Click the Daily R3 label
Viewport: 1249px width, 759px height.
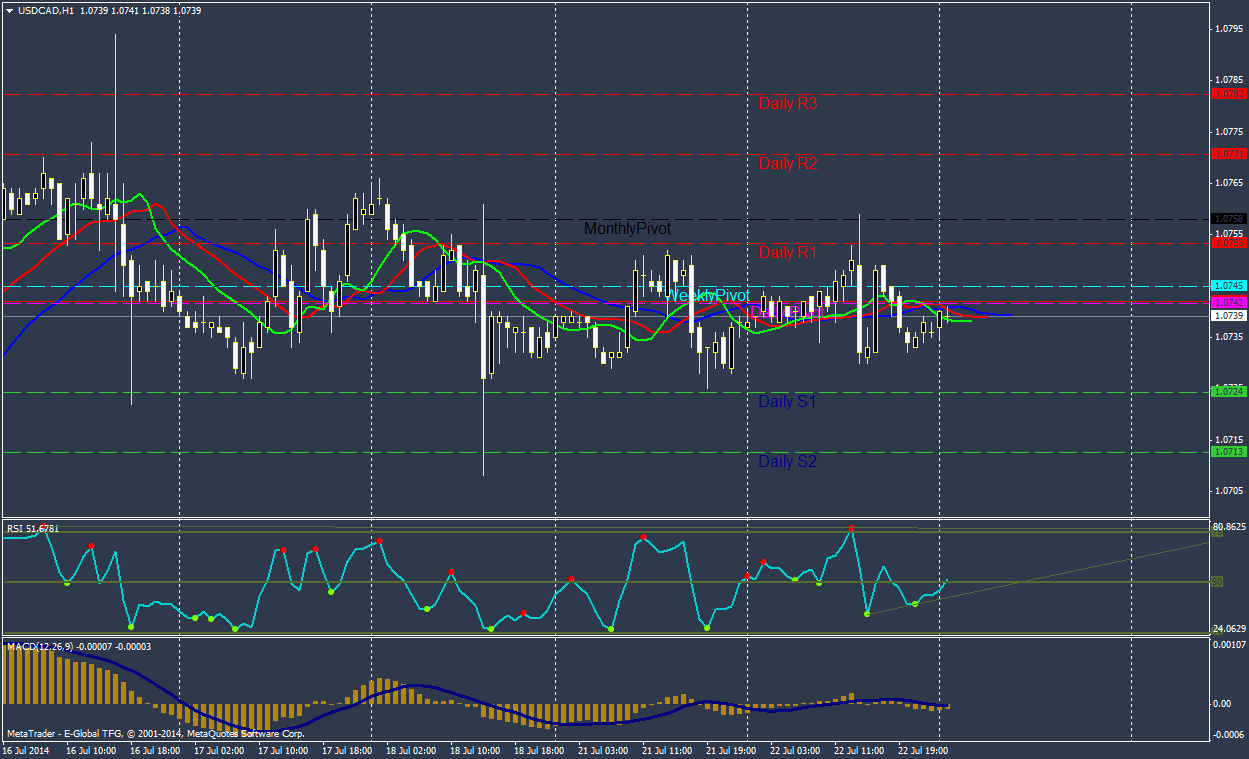(x=788, y=103)
